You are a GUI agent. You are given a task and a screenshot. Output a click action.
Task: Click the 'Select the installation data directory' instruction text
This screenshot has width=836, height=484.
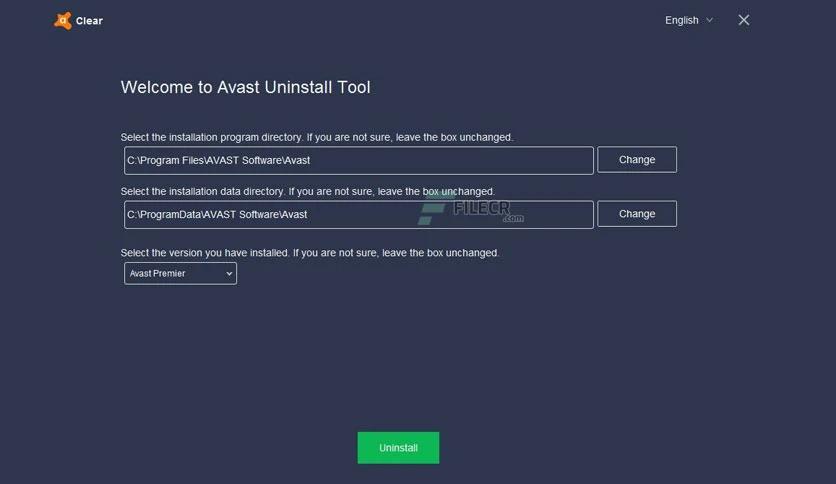(308, 191)
